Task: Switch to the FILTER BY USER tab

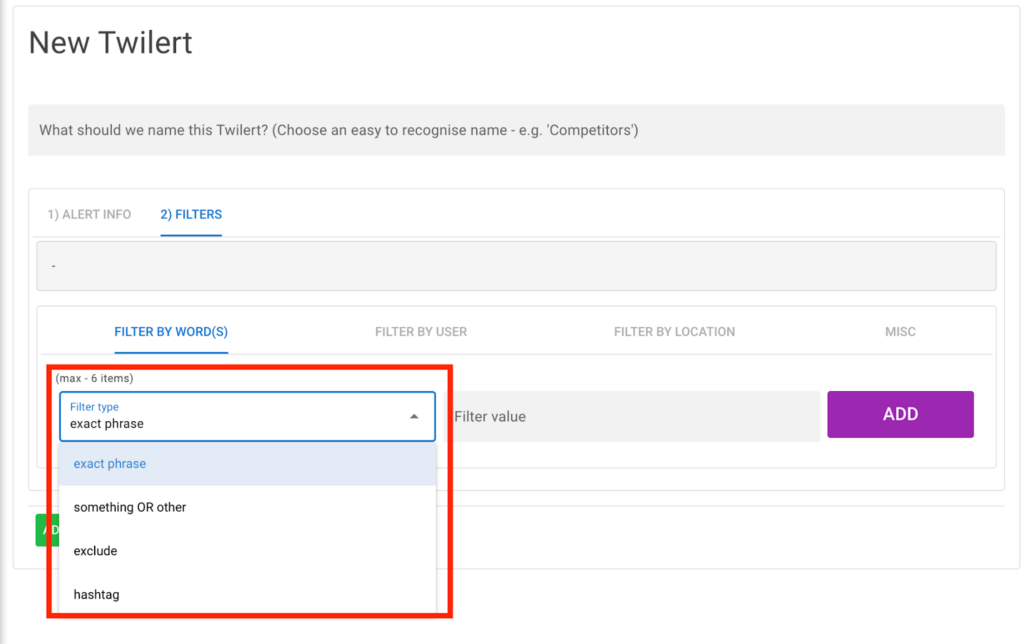Action: click(x=420, y=331)
